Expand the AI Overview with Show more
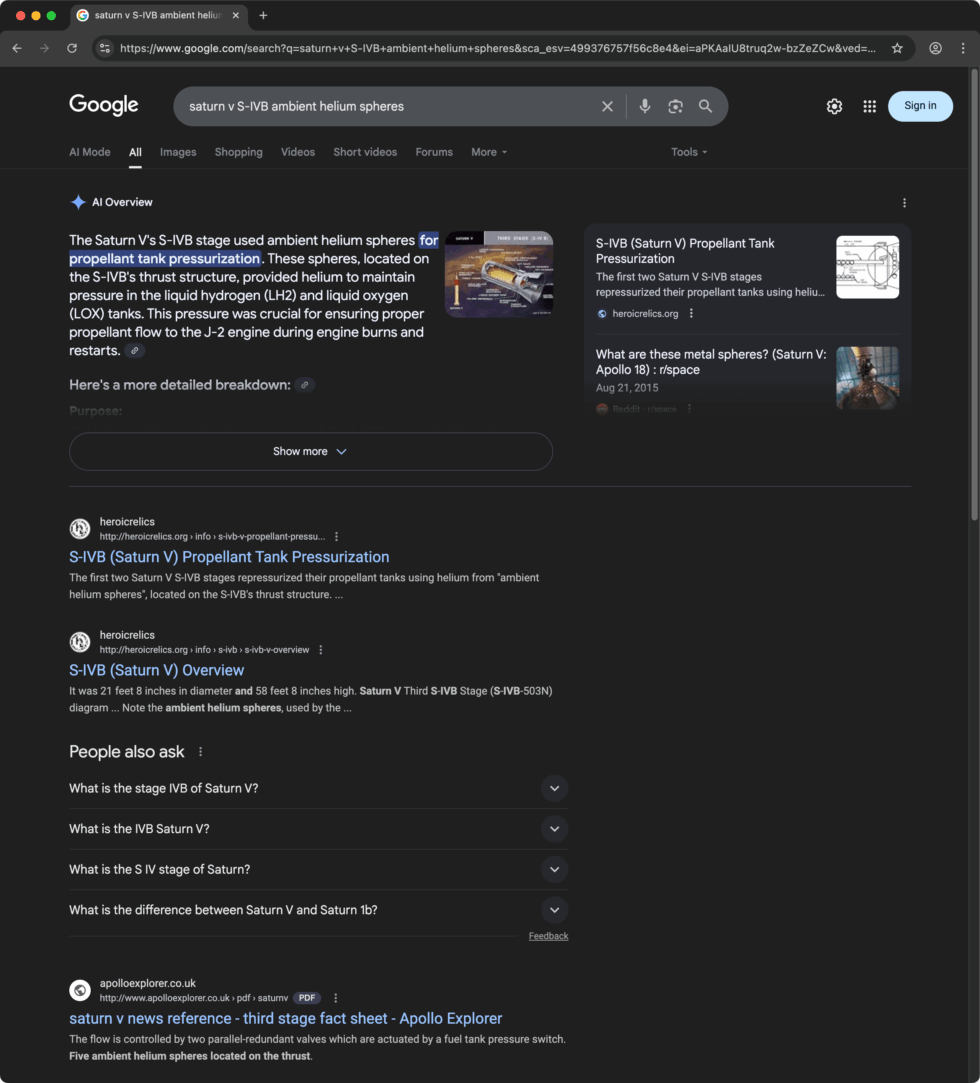 tap(310, 451)
